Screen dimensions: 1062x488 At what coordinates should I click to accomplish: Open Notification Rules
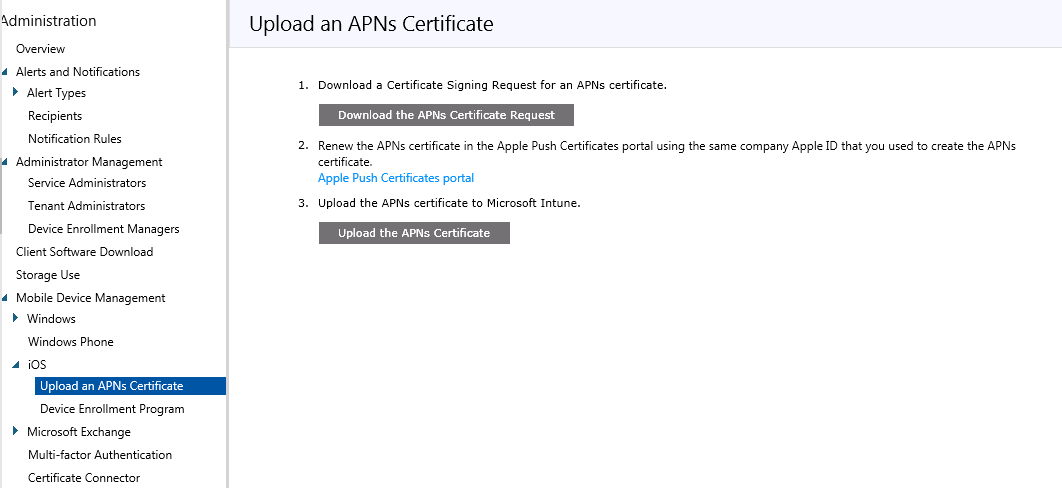[75, 139]
